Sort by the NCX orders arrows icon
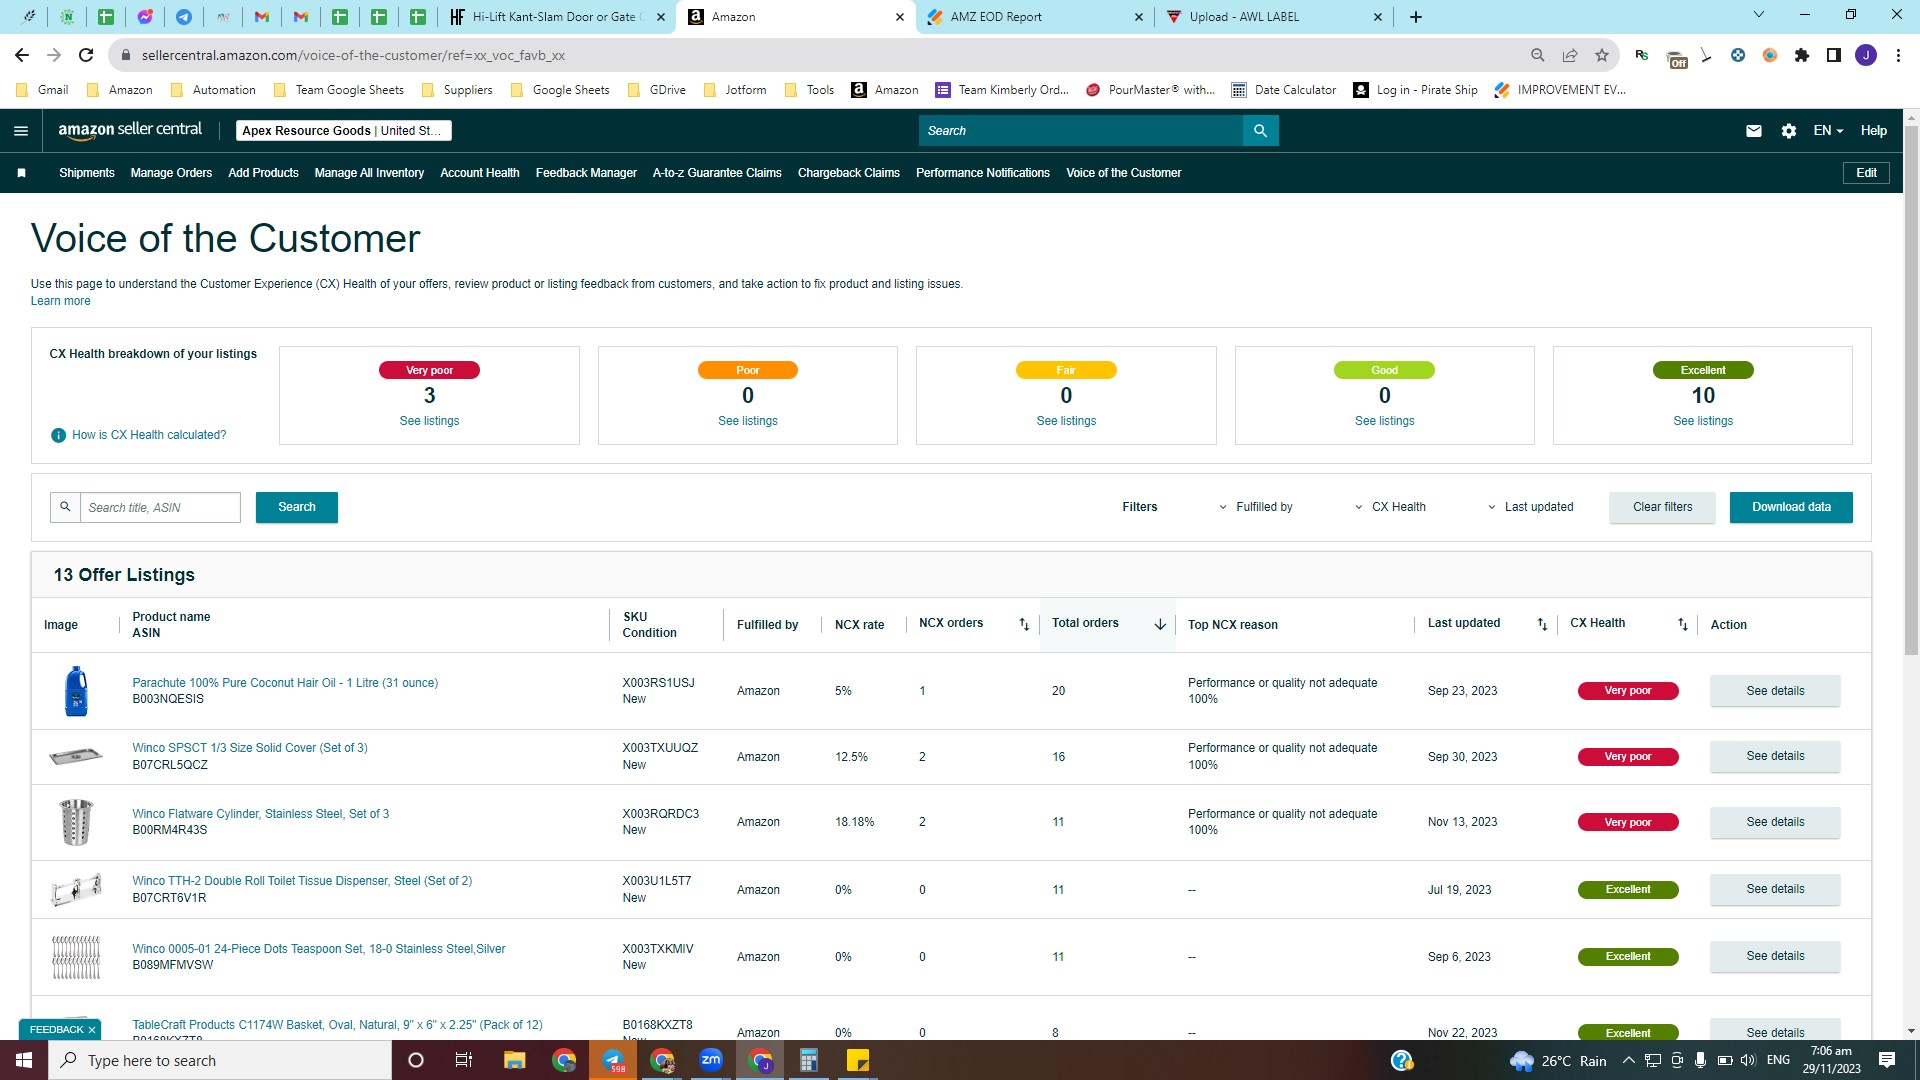The image size is (1920, 1080). [1024, 624]
